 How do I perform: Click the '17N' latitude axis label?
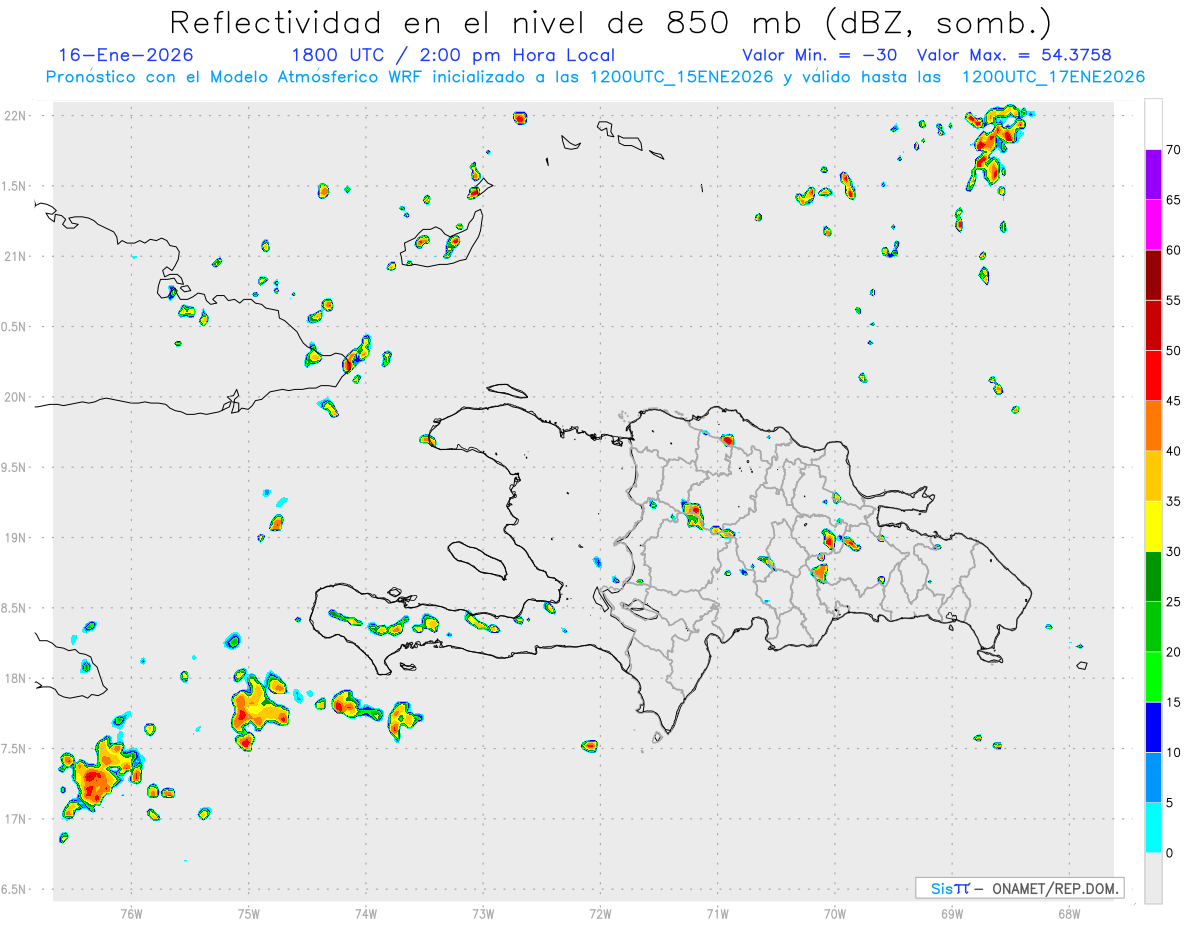[16, 819]
